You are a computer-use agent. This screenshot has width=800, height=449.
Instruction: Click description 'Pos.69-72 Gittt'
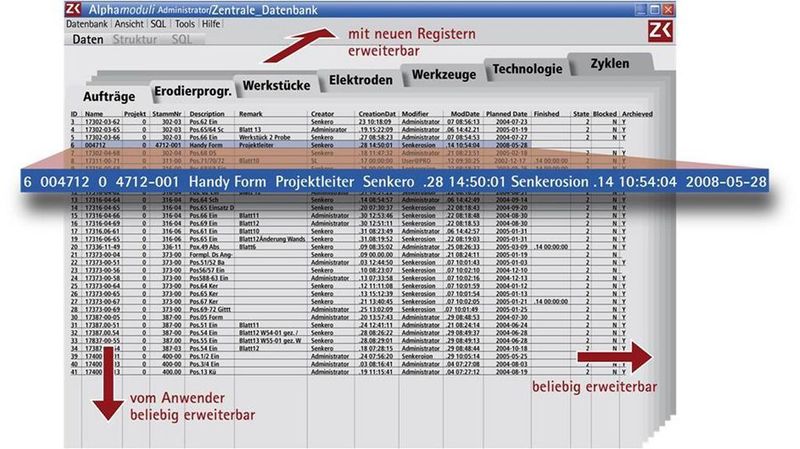(210, 309)
